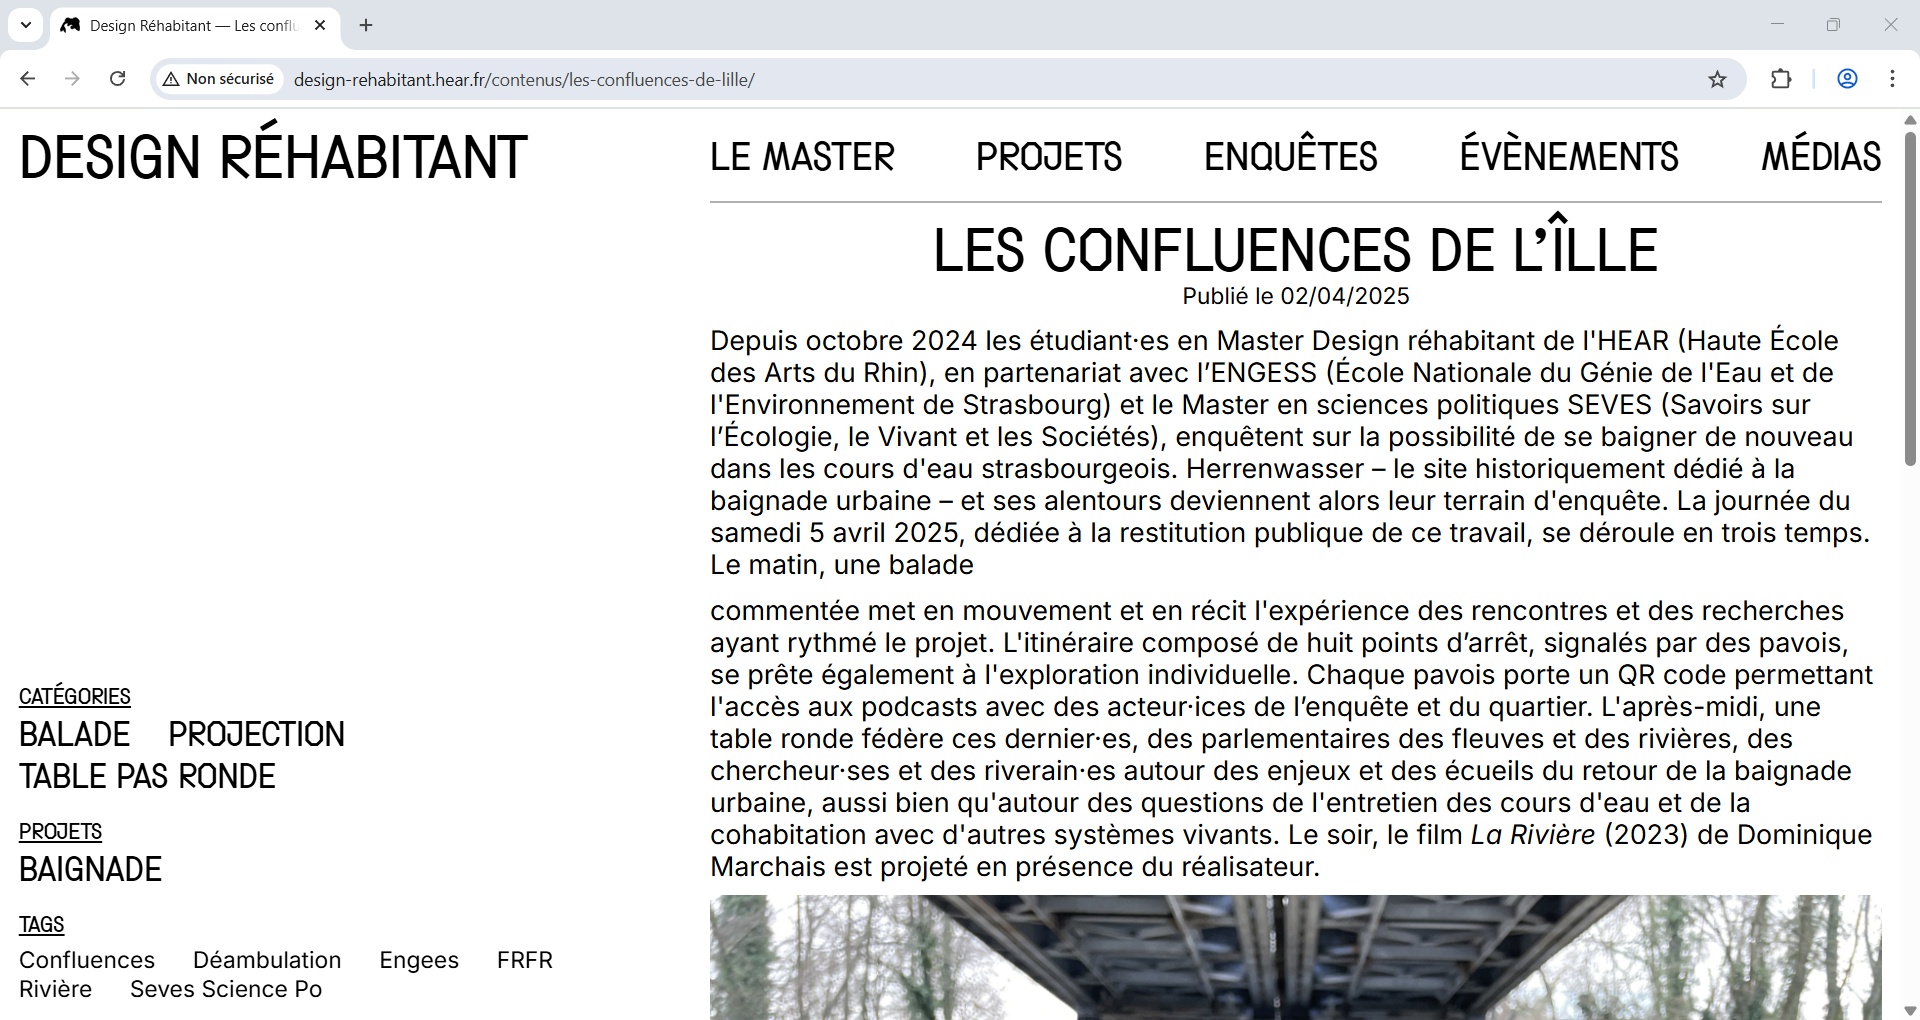
Task: Bookmark this page with the star
Action: click(x=1719, y=79)
